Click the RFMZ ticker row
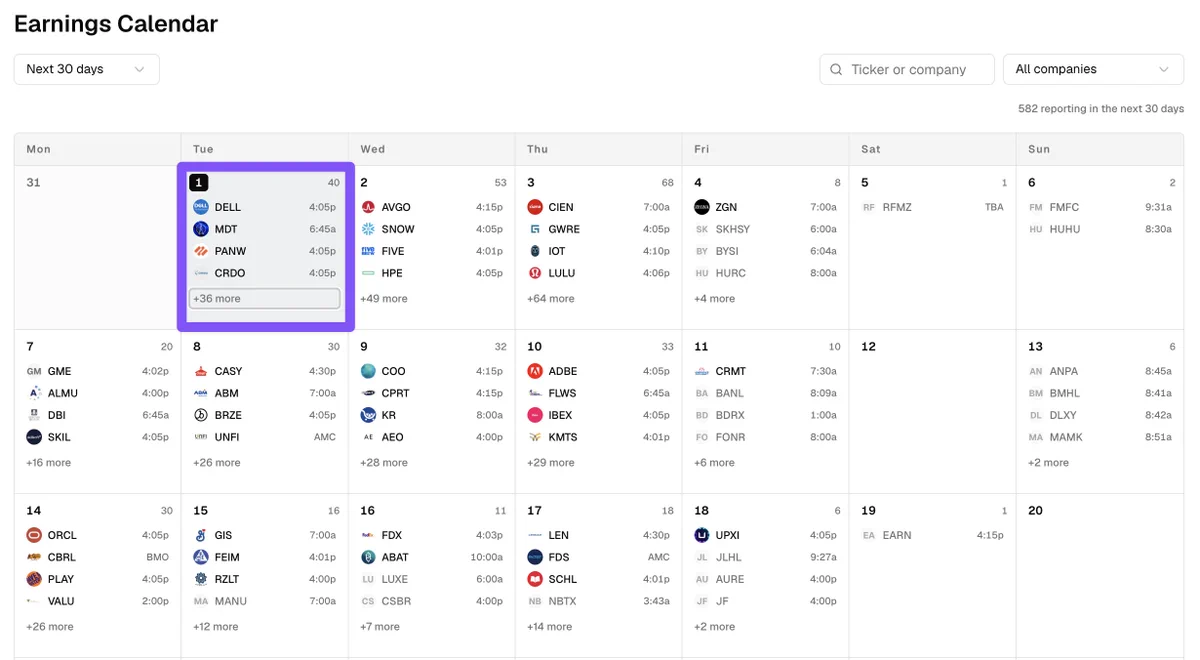 point(932,207)
